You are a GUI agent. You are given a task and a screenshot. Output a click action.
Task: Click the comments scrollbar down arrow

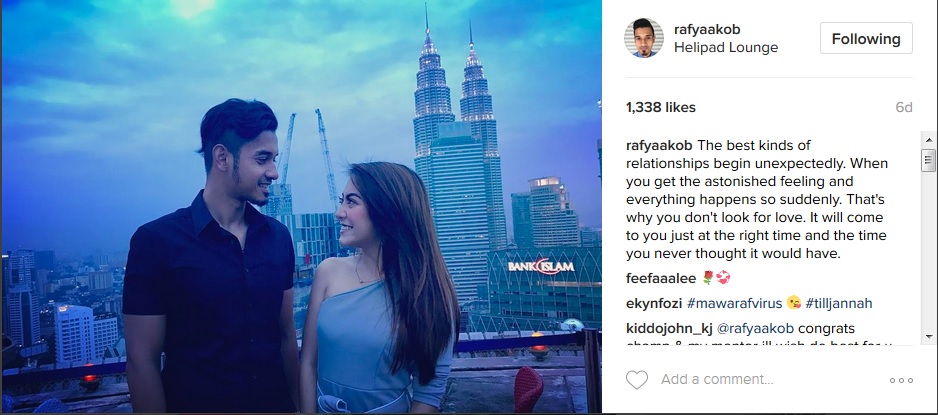(x=928, y=337)
